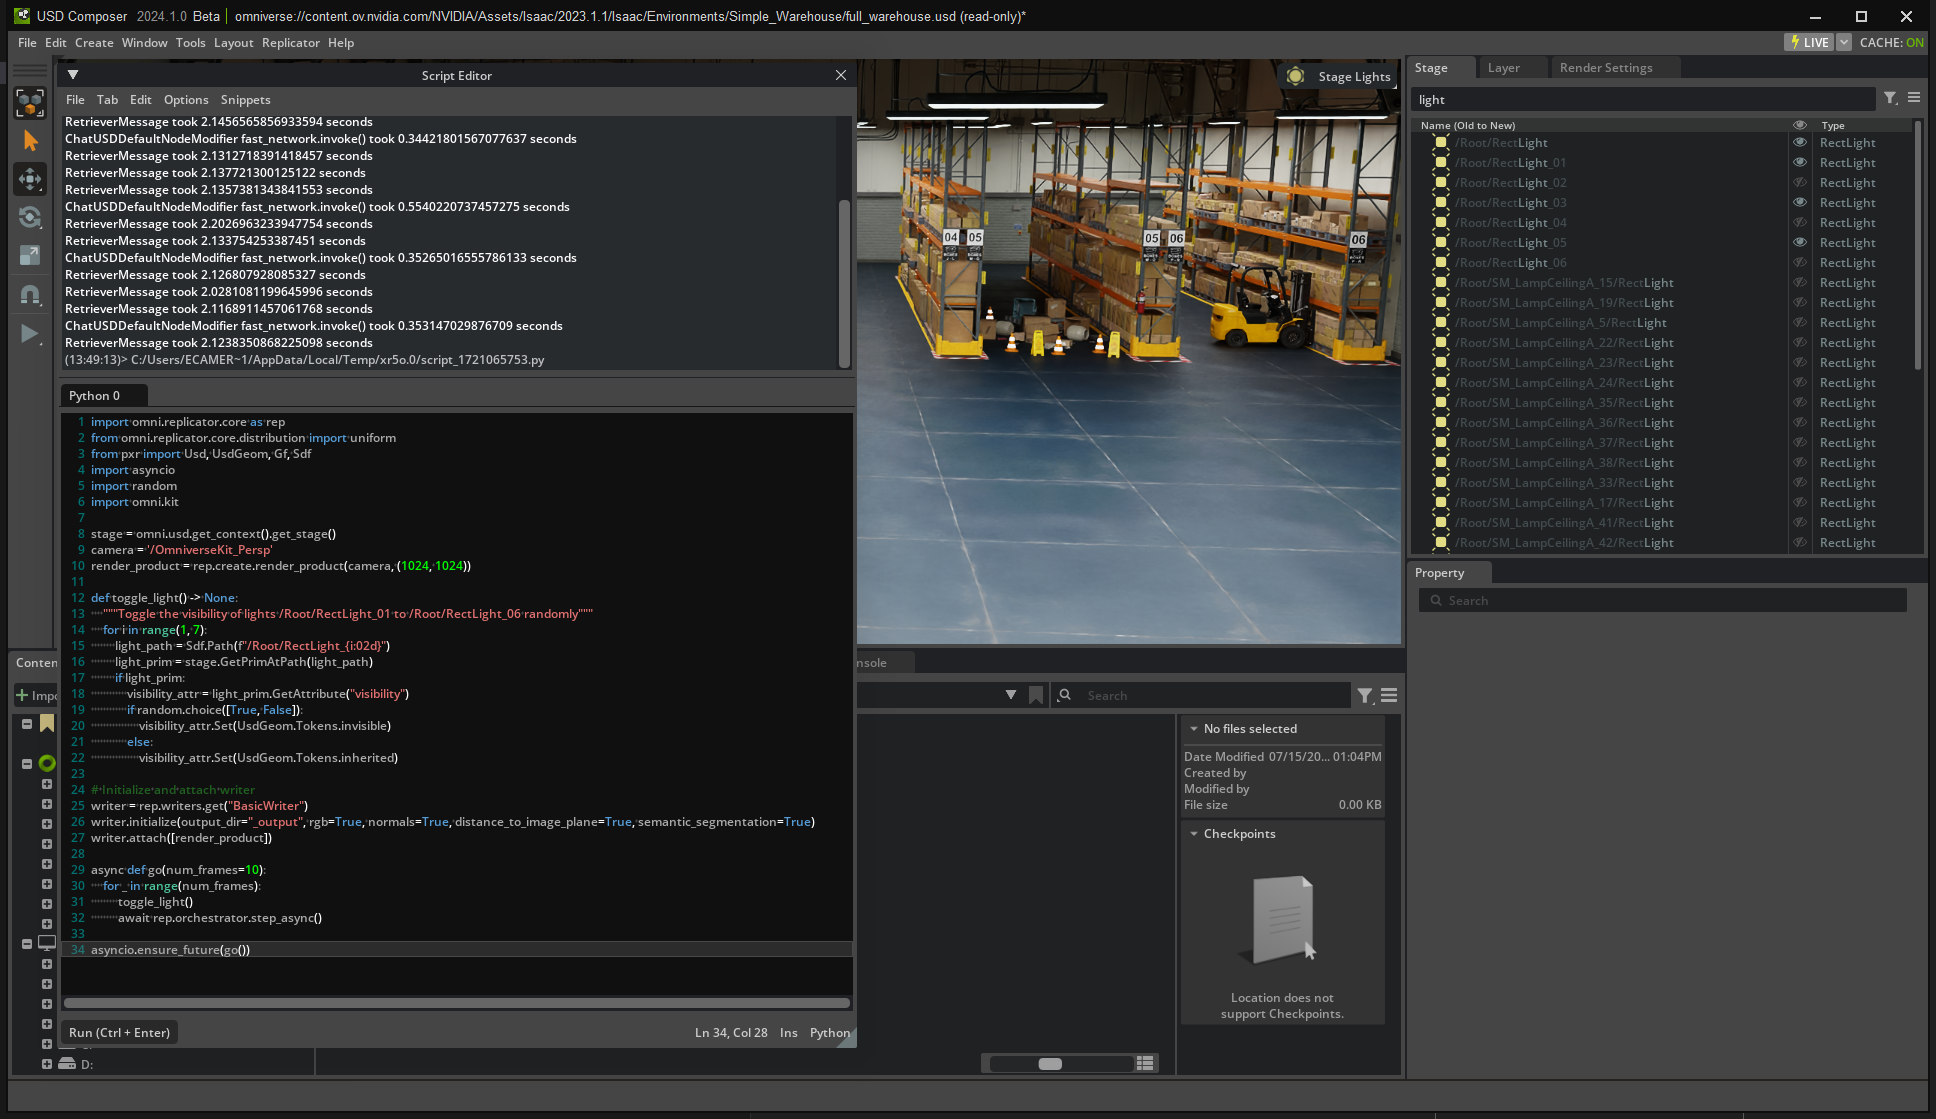Open the Options menu in Script Editor
This screenshot has width=1936, height=1119.
tap(186, 99)
